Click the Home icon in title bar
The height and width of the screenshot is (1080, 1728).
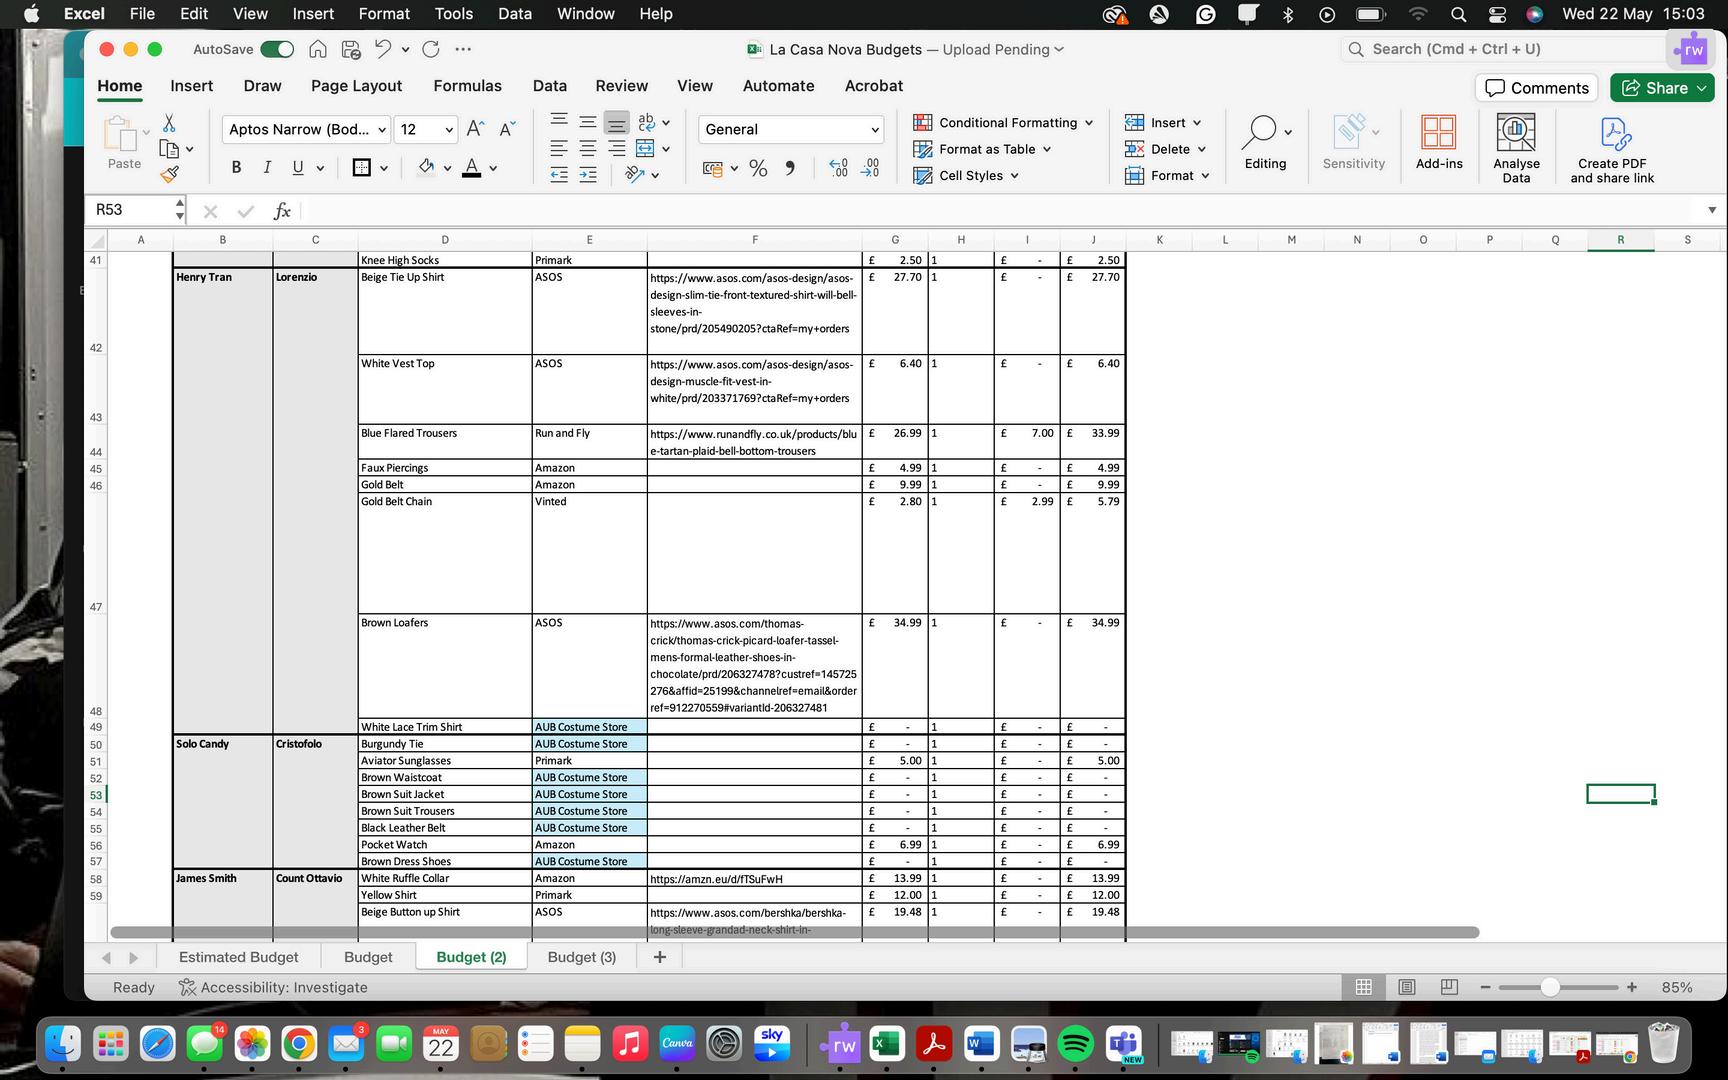318,49
